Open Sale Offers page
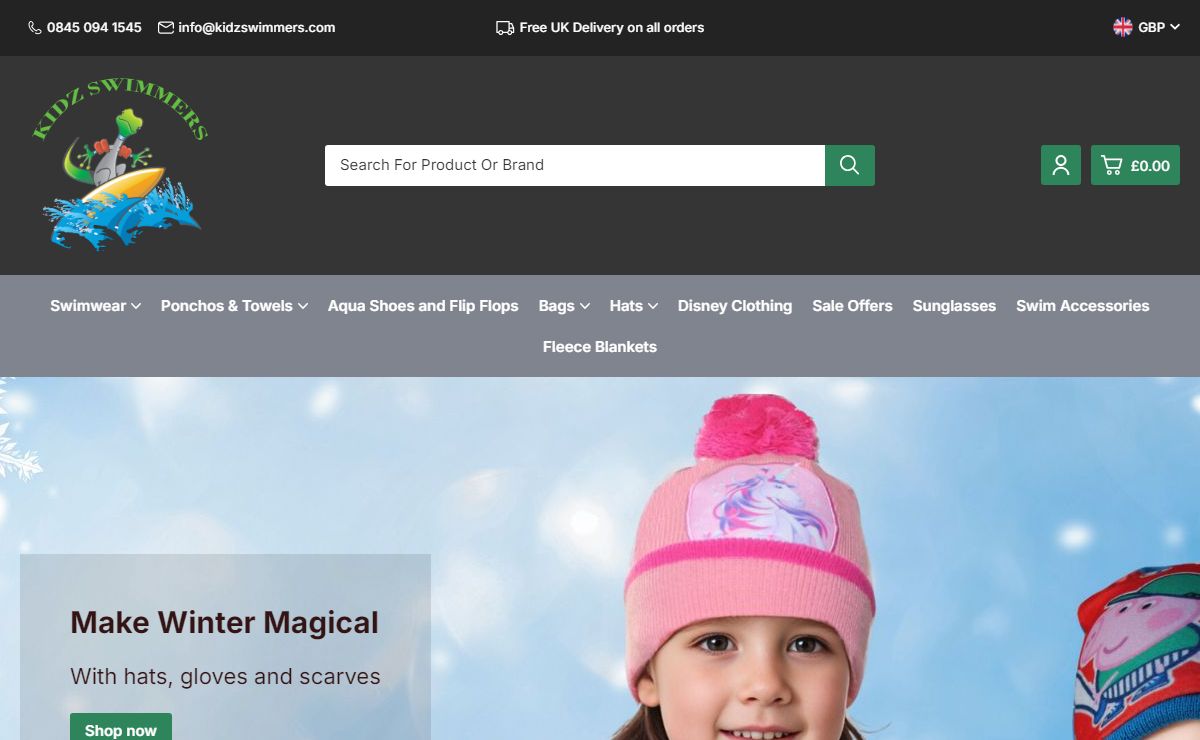 pos(852,306)
